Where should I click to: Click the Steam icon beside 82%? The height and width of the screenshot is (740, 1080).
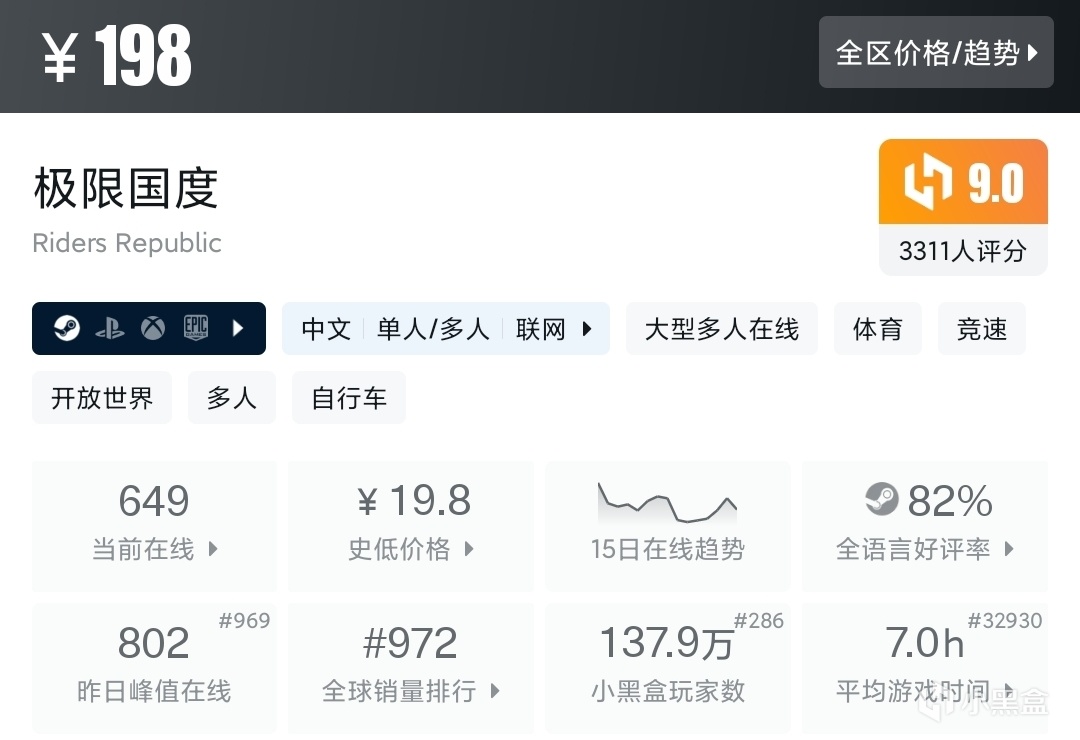click(x=881, y=499)
